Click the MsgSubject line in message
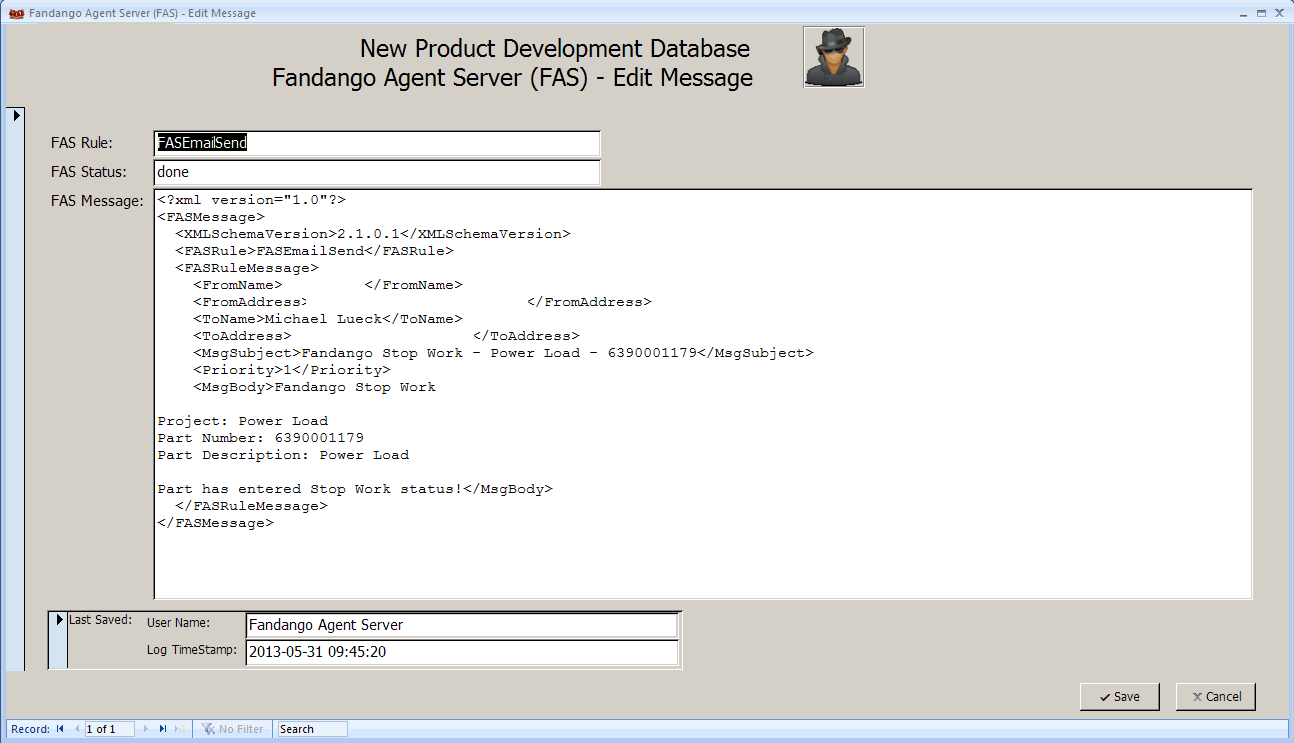The image size is (1294, 743). pos(503,353)
